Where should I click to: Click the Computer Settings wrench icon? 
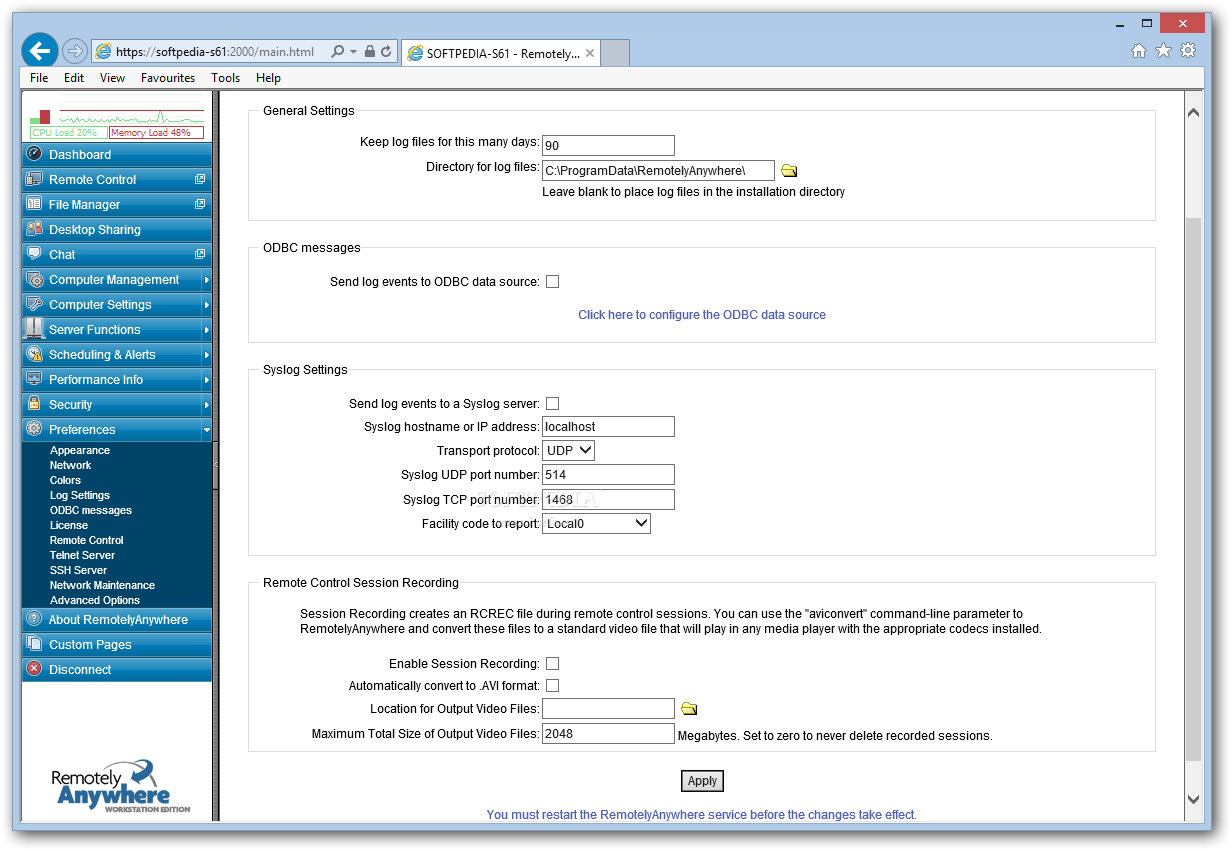point(34,304)
